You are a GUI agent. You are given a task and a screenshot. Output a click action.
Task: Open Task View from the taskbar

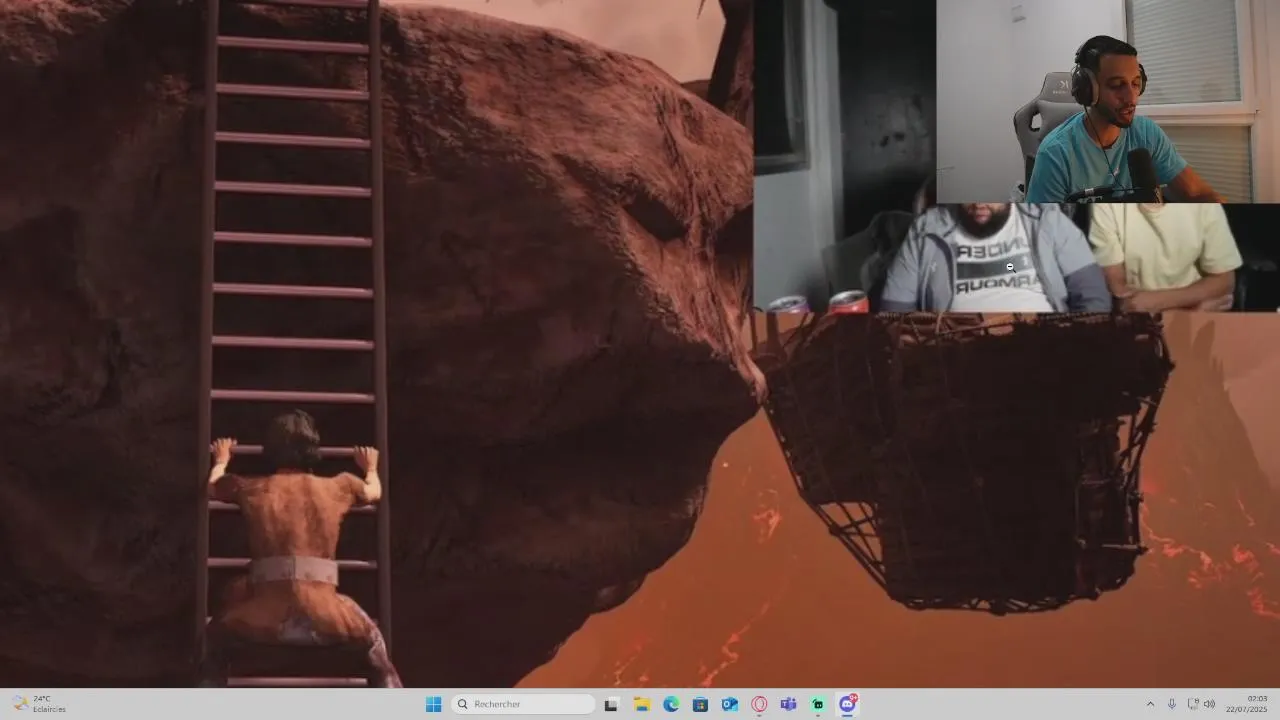coord(611,704)
